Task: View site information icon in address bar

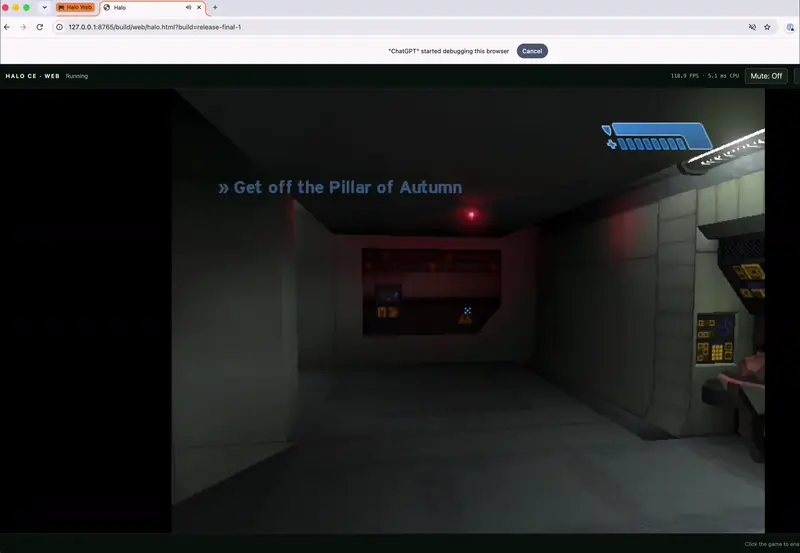Action: tap(59, 27)
